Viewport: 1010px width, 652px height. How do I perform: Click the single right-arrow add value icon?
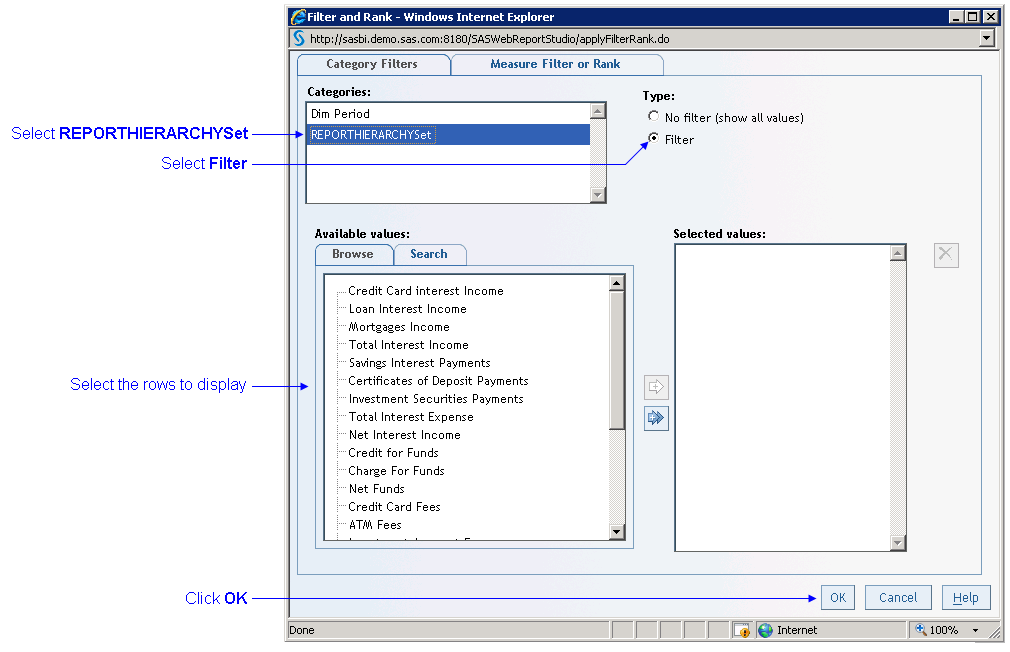pos(656,387)
